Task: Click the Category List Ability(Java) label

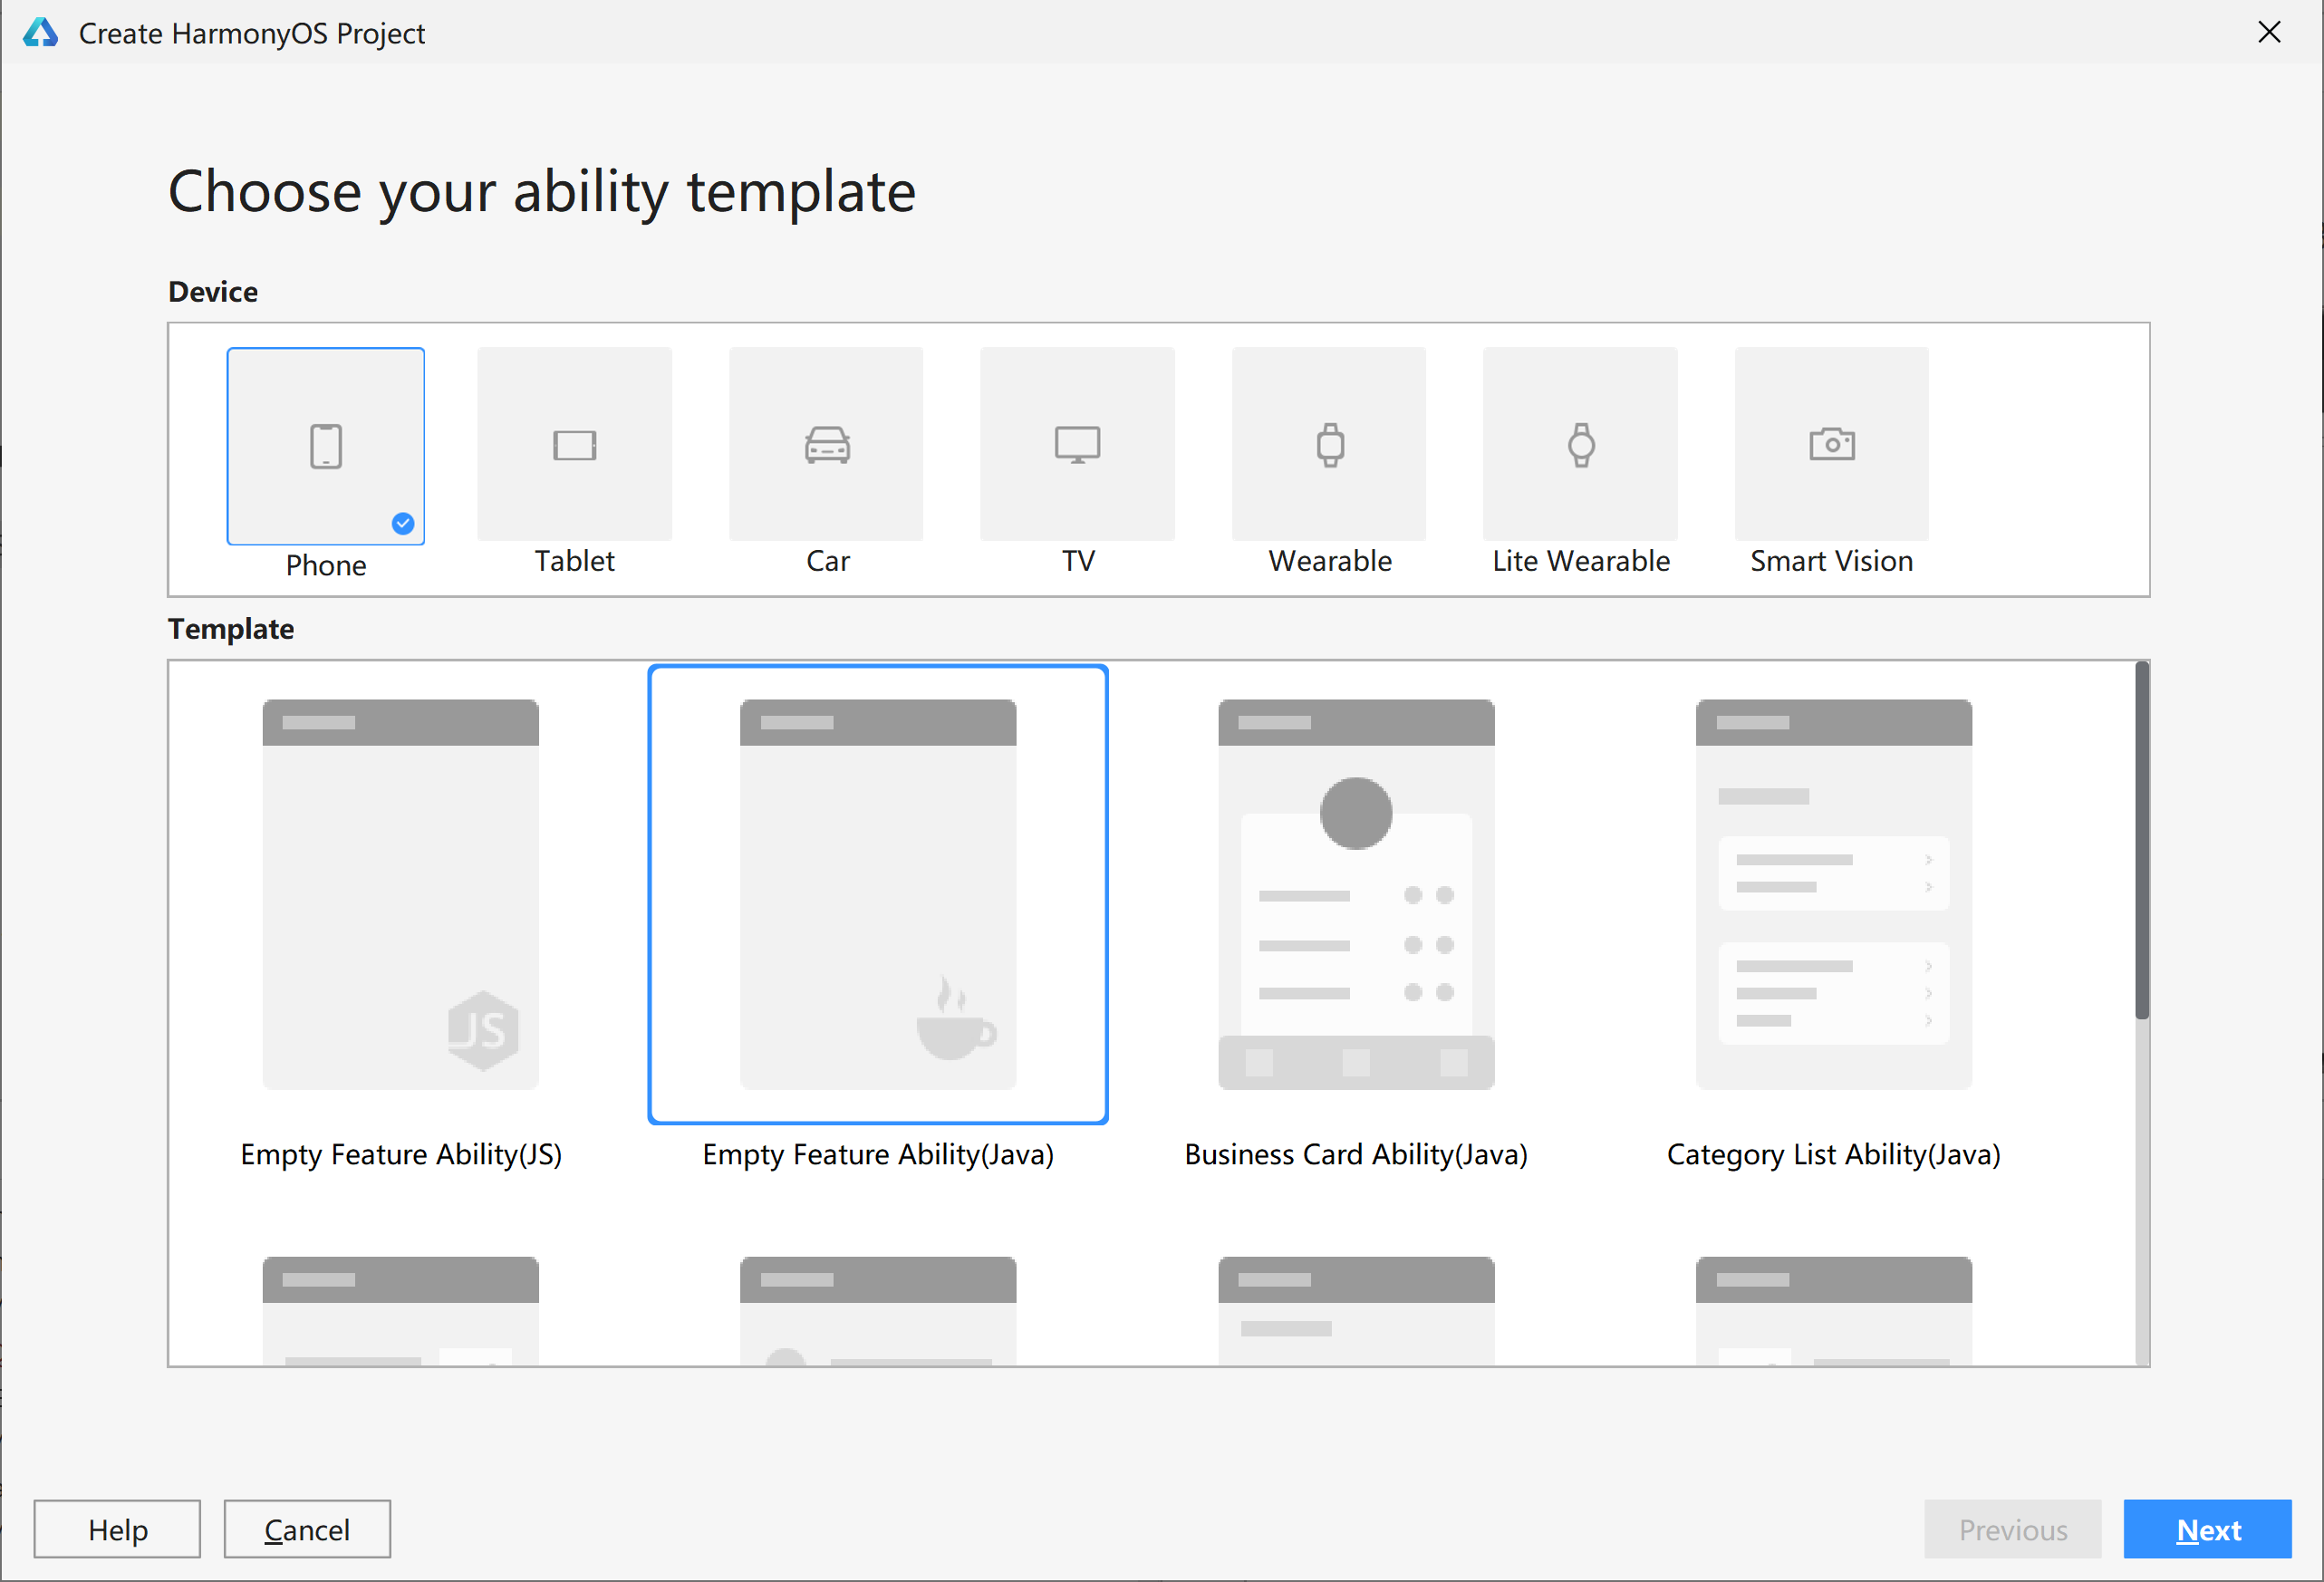Action: click(1834, 1154)
